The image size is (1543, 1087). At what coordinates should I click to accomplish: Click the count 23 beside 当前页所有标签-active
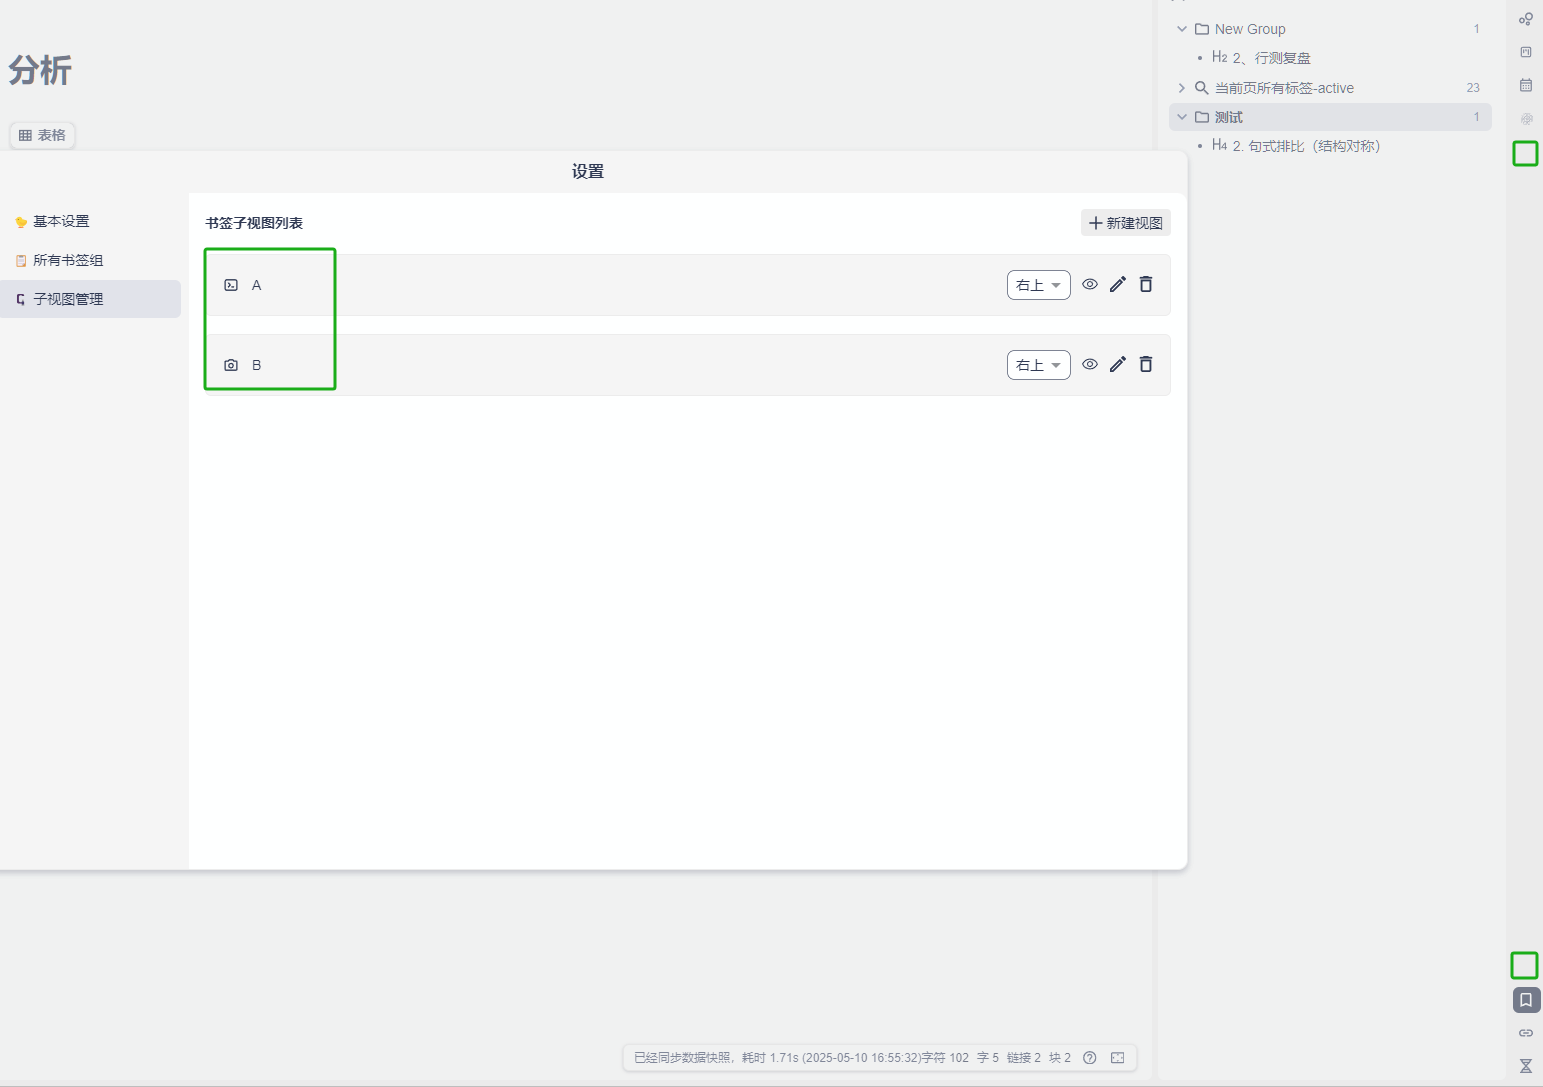(x=1473, y=88)
